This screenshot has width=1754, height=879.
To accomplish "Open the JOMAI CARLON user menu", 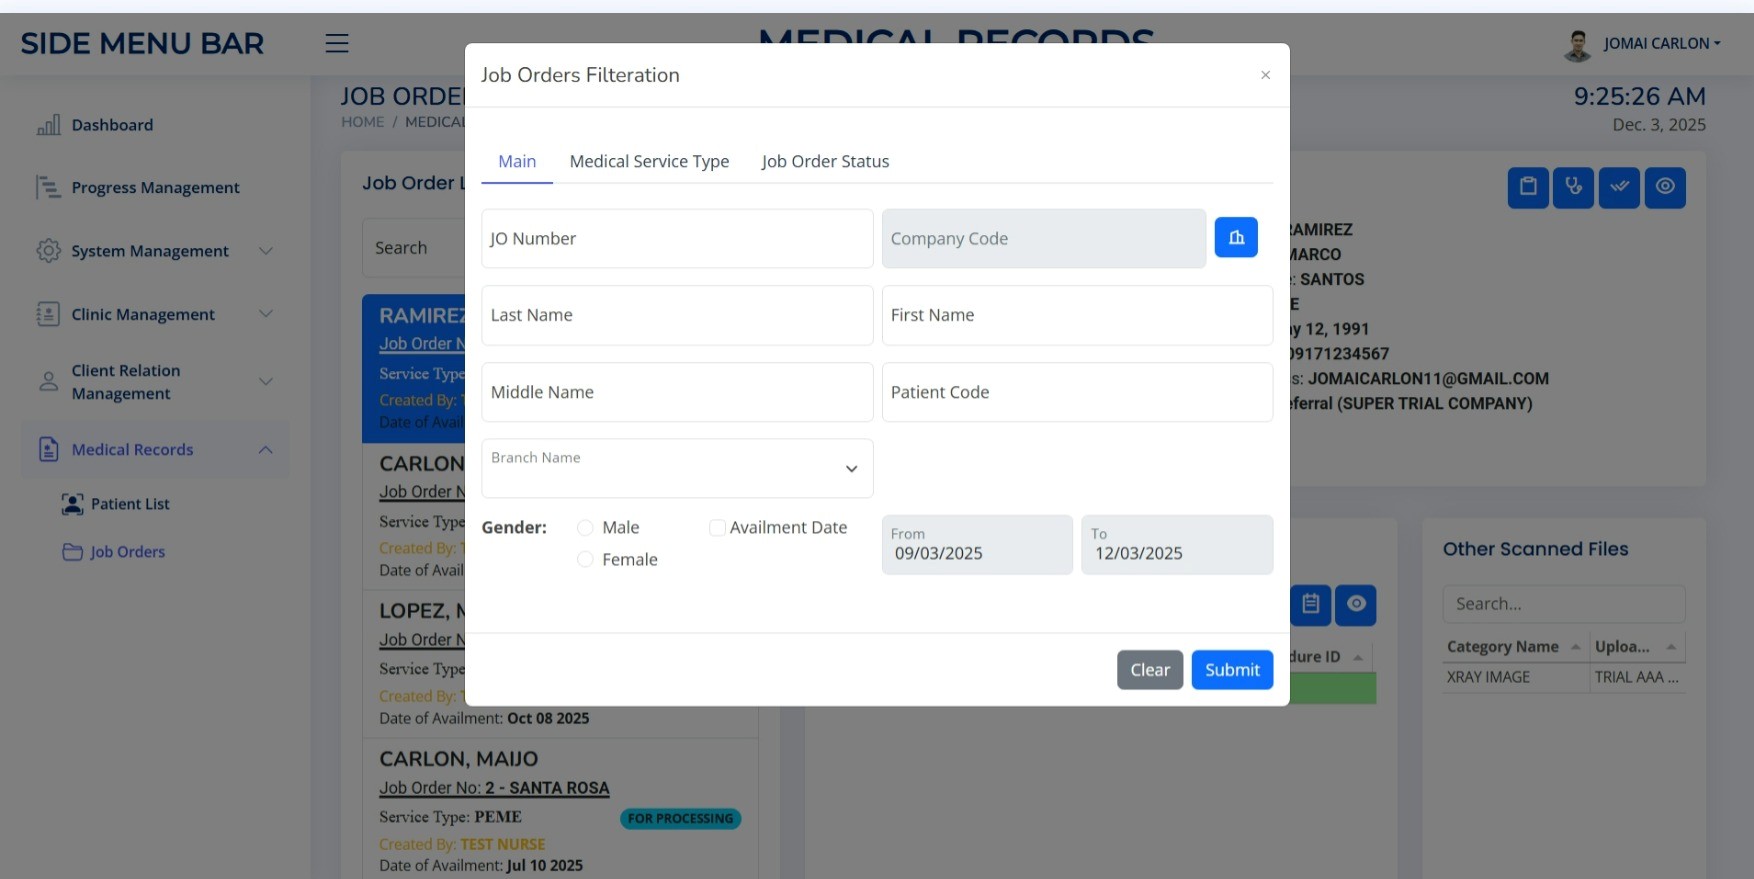I will click(x=1660, y=44).
